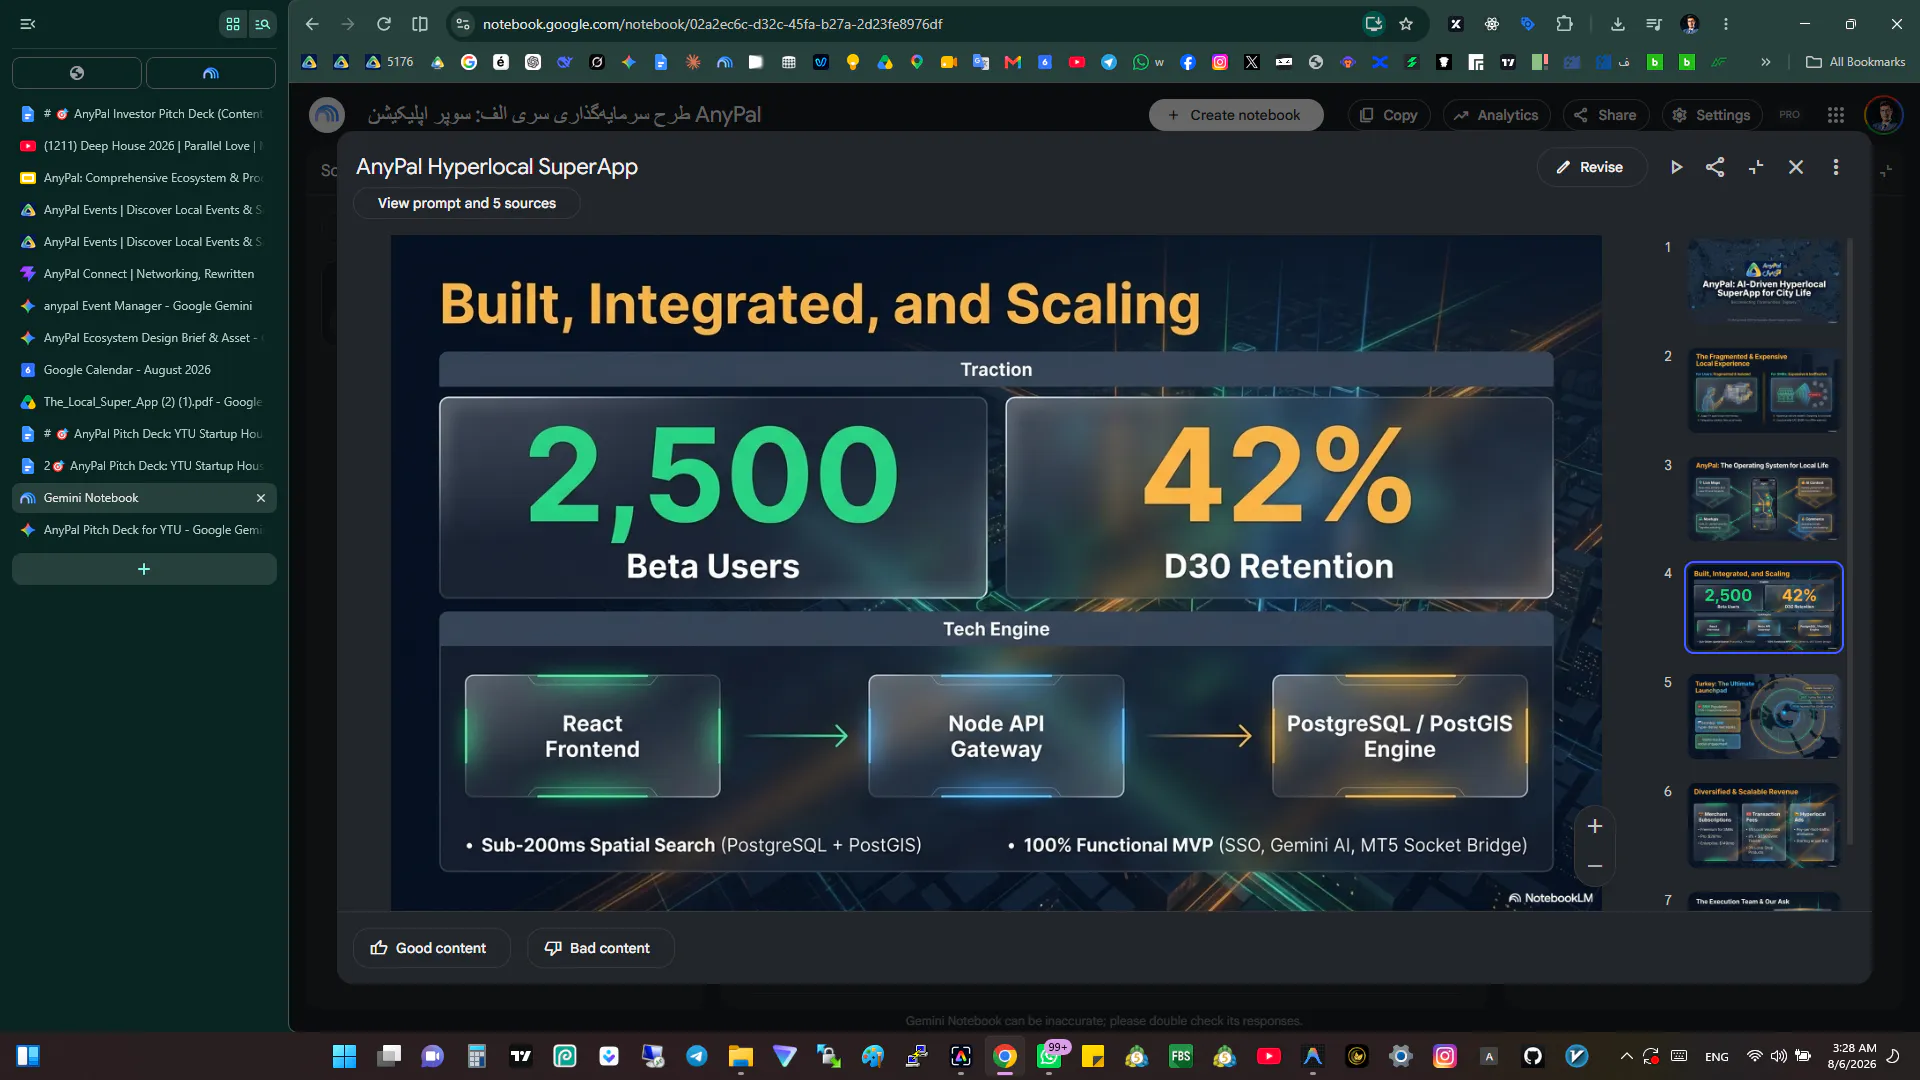Select slide 6 Diversified Revenue thumbnail
Image resolution: width=1920 pixels, height=1080 pixels.
1764,826
